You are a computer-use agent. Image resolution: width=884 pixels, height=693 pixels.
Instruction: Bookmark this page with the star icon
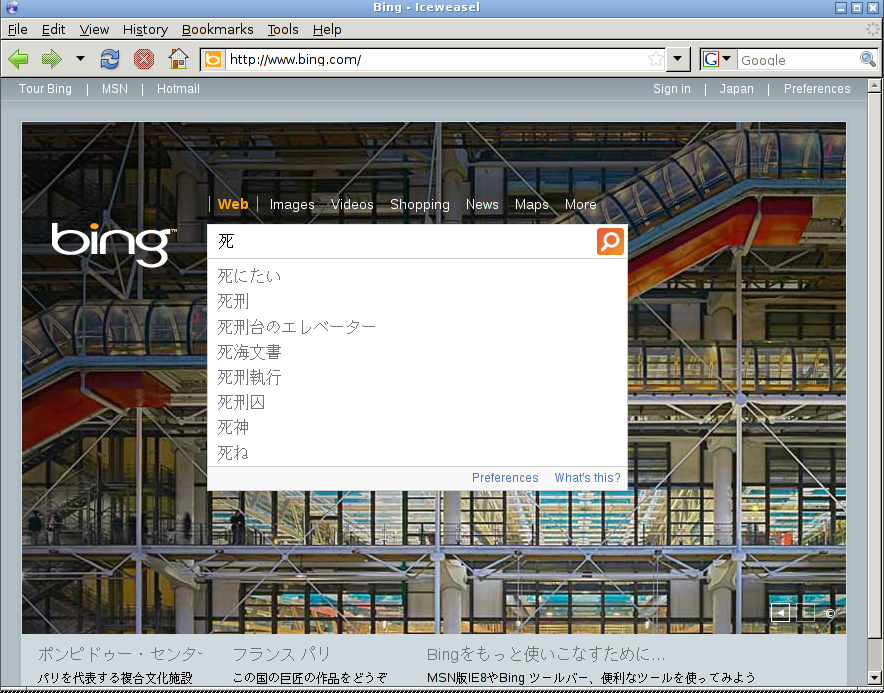[x=656, y=59]
